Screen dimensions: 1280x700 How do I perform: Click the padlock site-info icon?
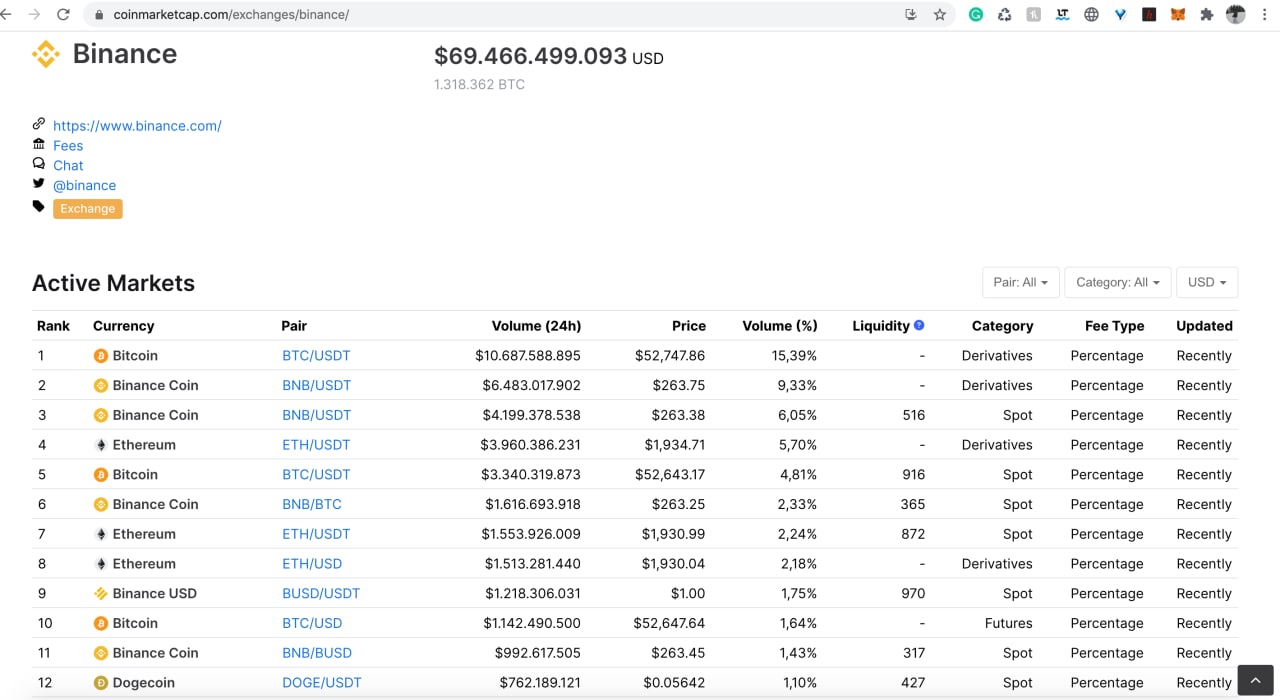[98, 15]
